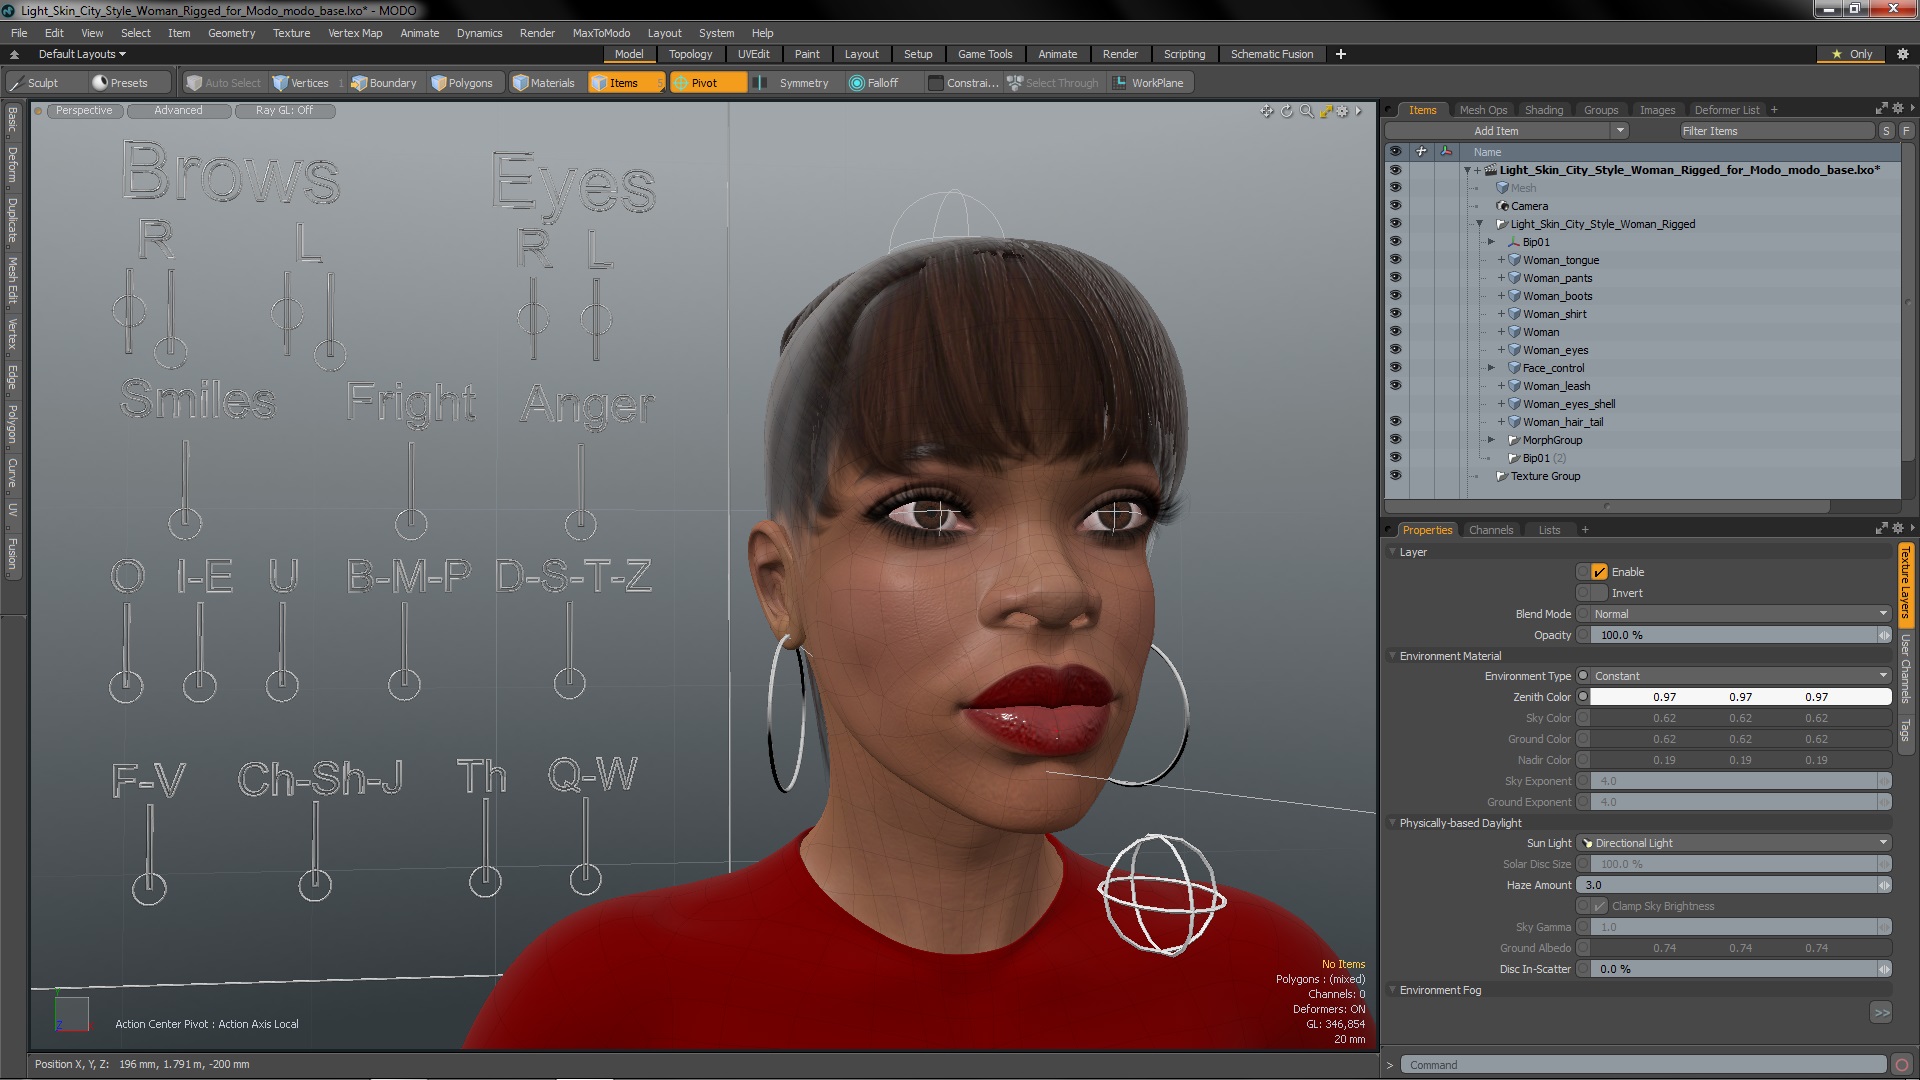1920x1080 pixels.
Task: Toggle visibility eye for Woman_tongue
Action: (1395, 260)
